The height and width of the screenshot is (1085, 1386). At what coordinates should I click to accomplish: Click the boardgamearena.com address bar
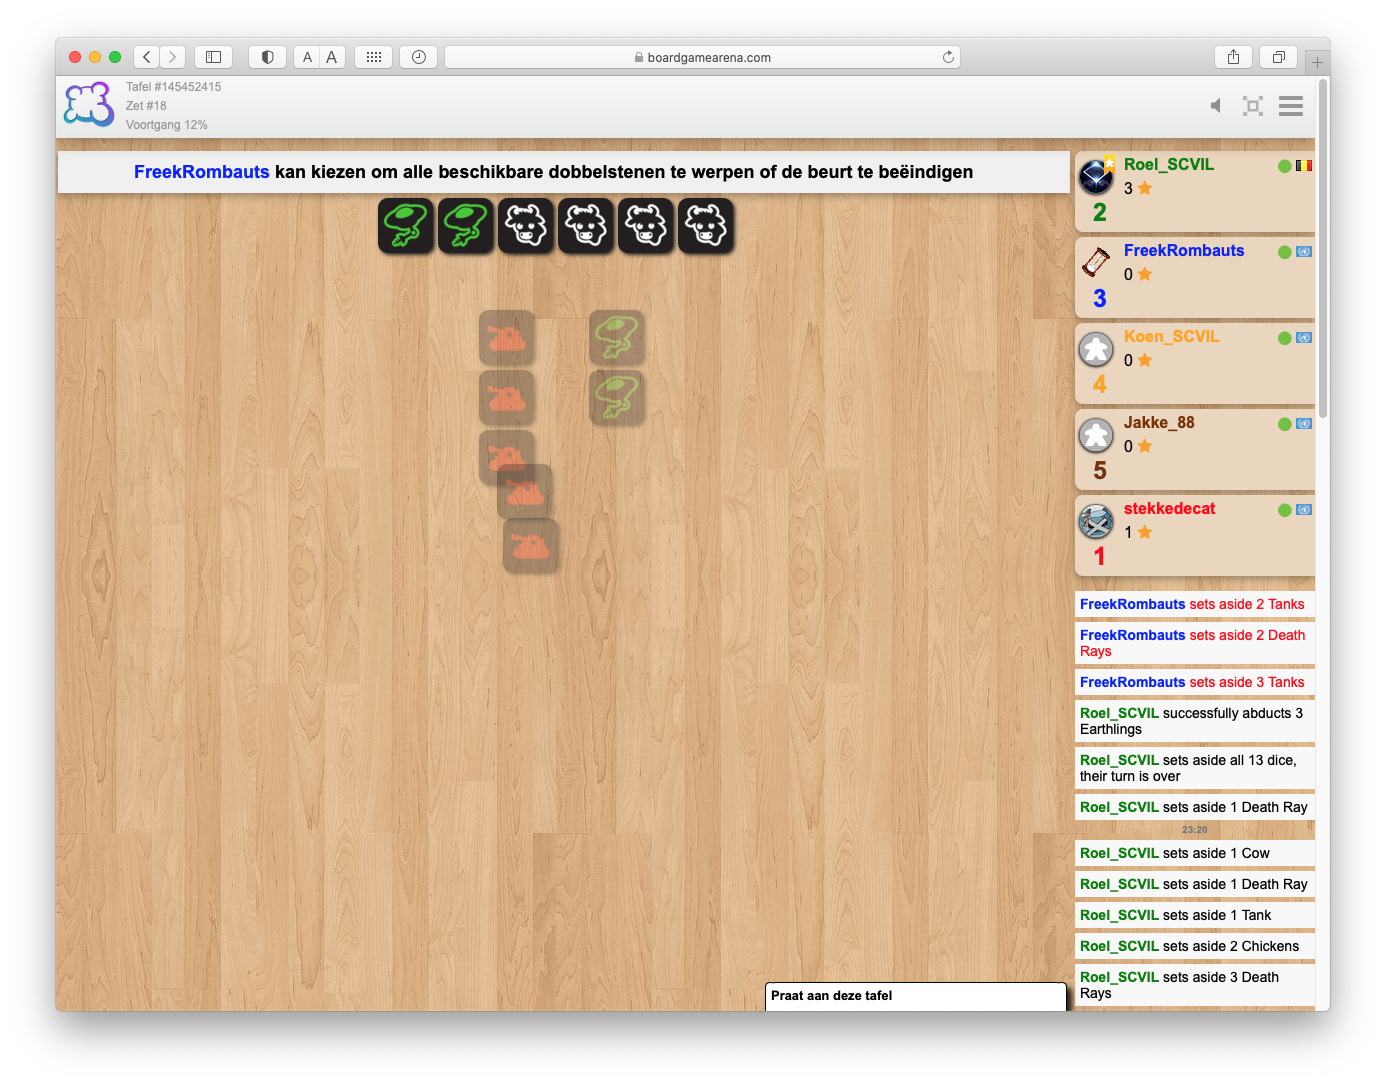coord(702,57)
